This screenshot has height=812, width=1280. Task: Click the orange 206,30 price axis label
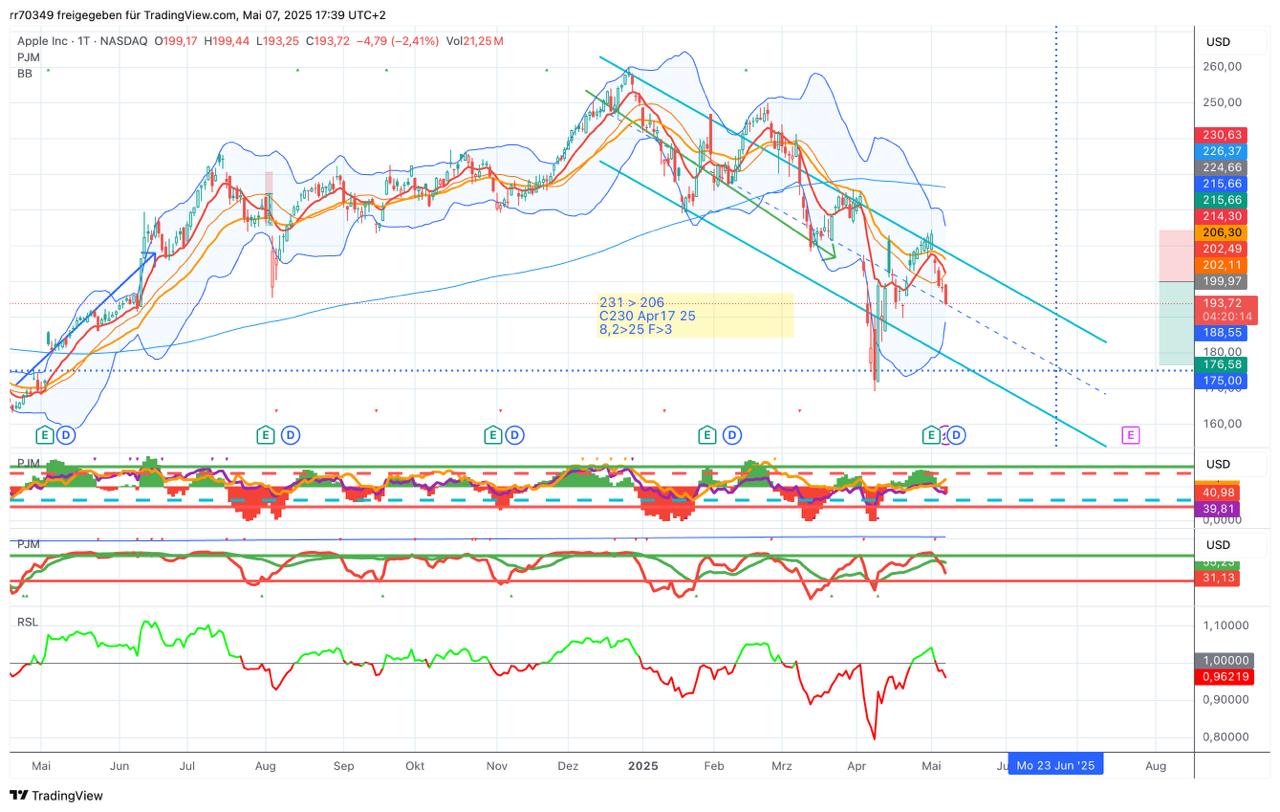(1224, 231)
